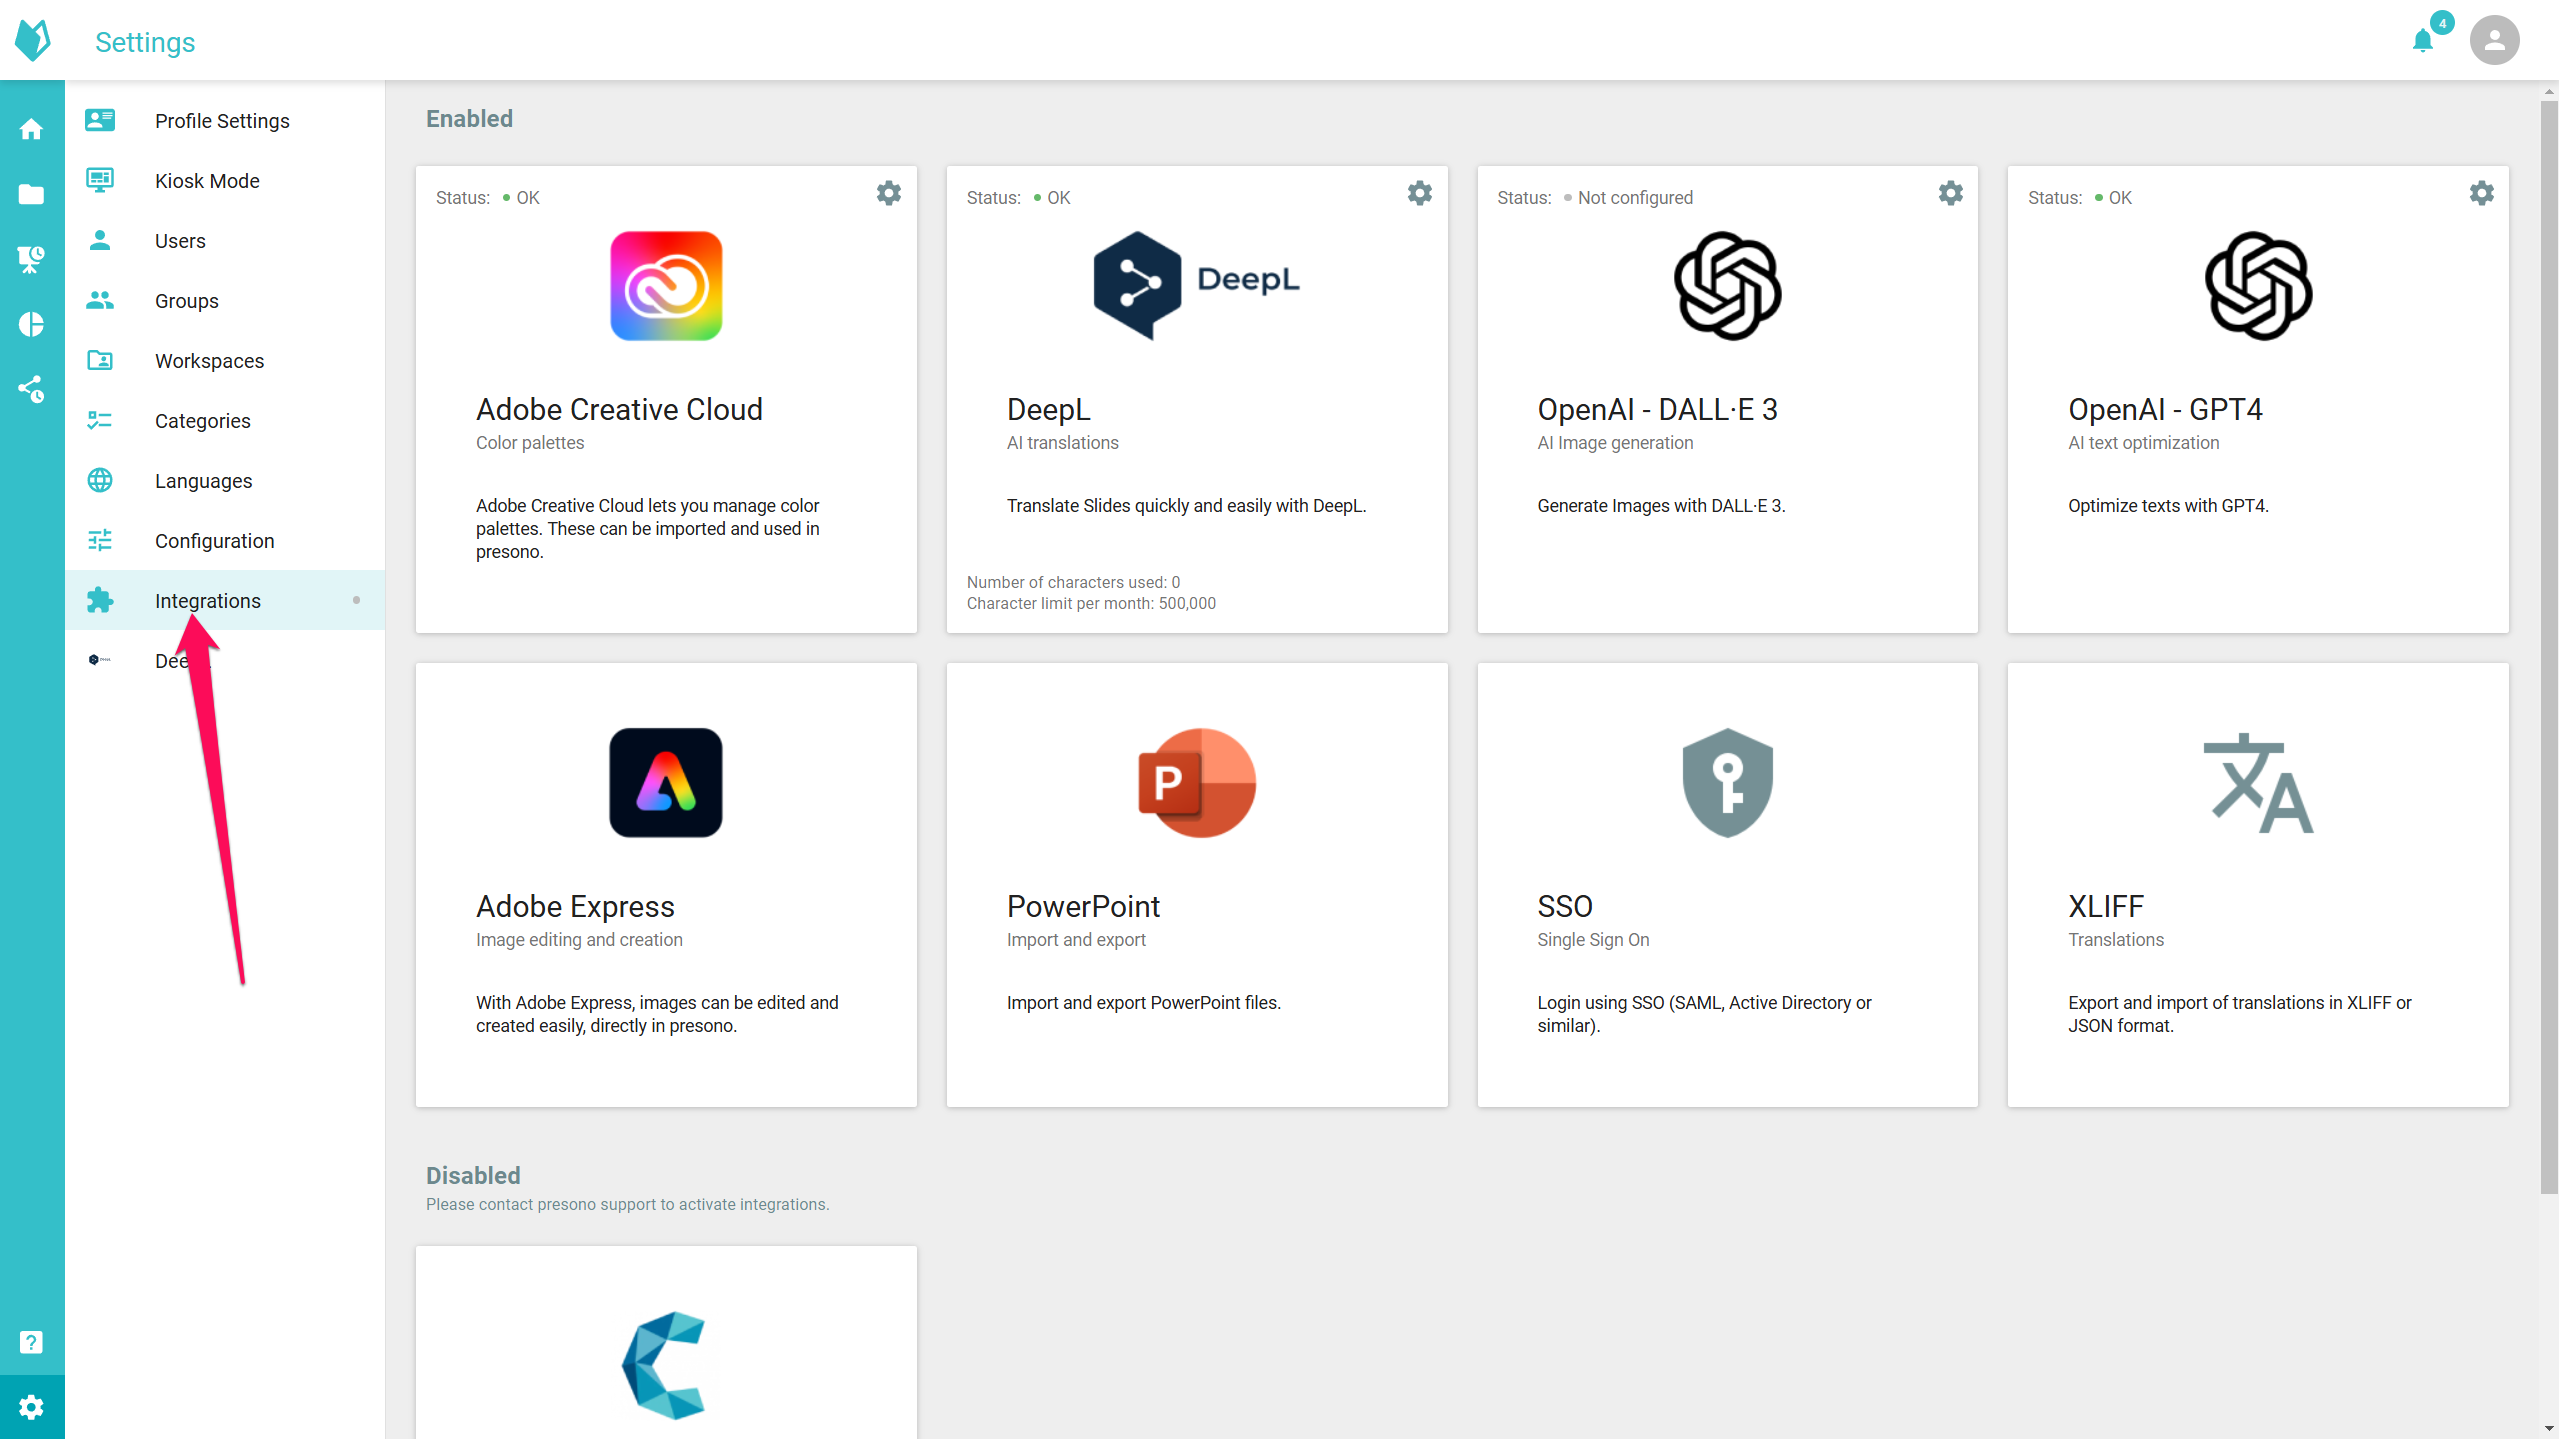Image resolution: width=2559 pixels, height=1439 pixels.
Task: Click the Adobe Express title
Action: point(575,906)
